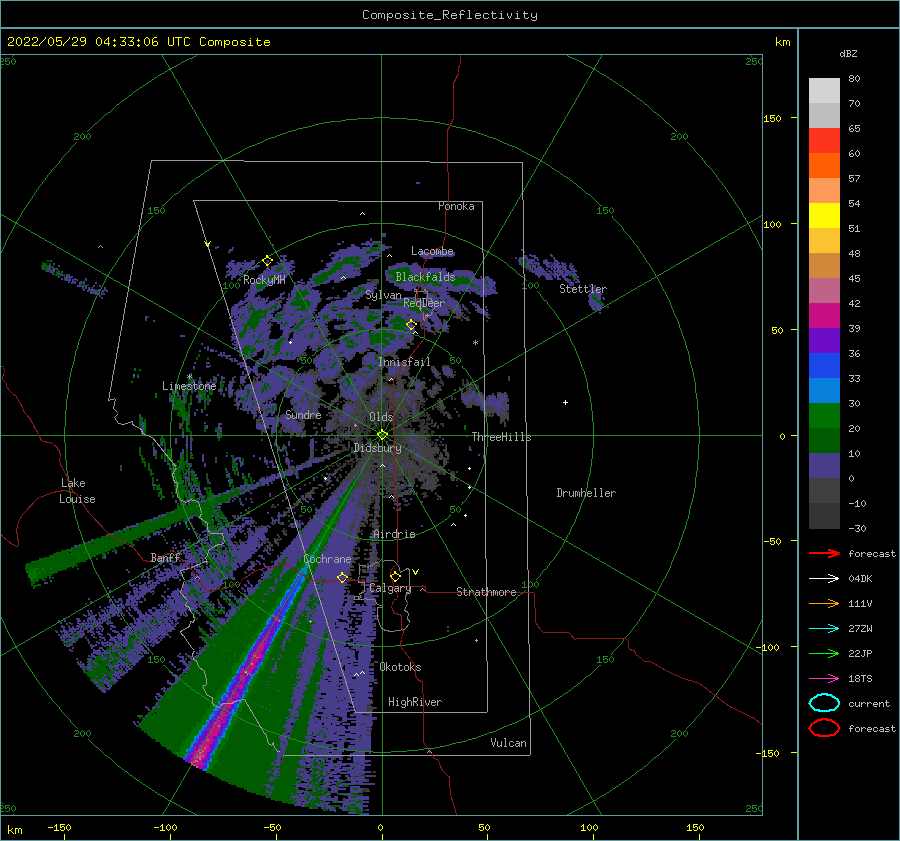900x841 pixels.
Task: Click the red forecast arrow in legend
Action: 824,553
